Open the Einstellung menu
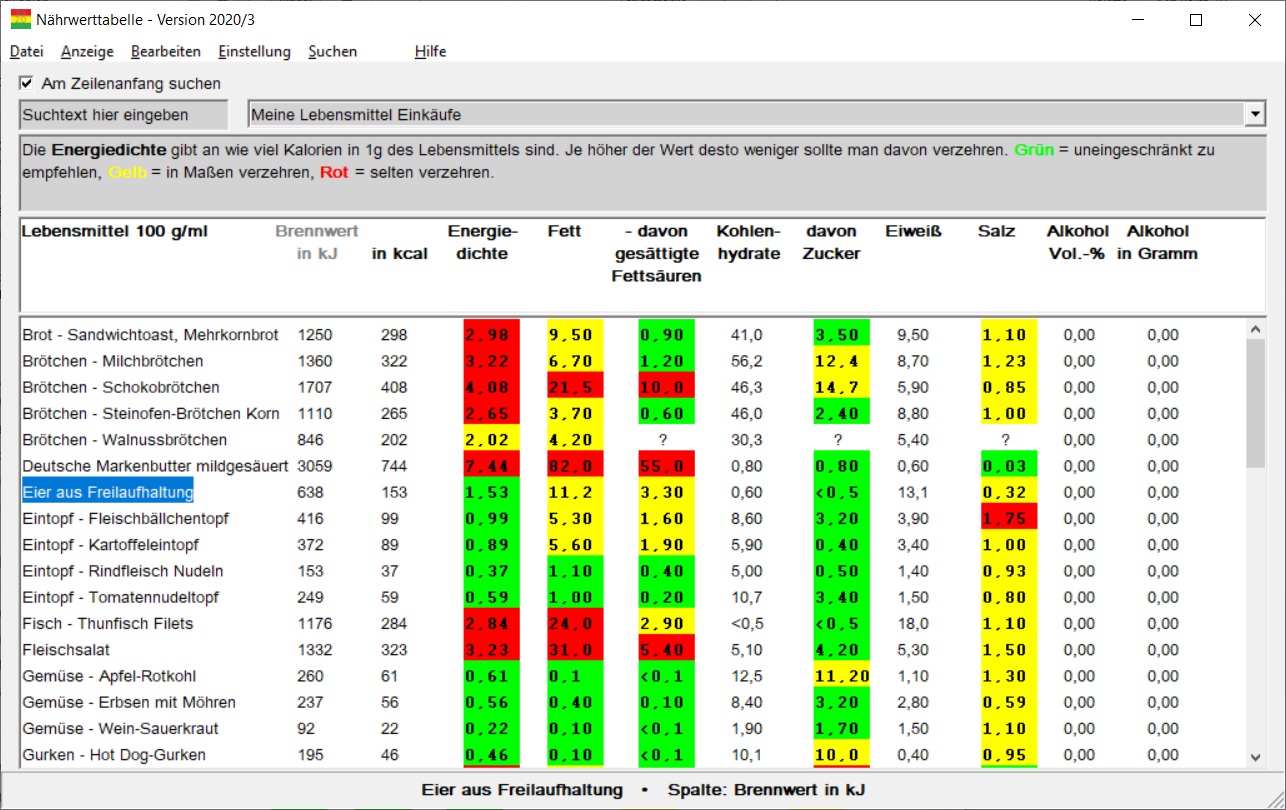 (x=254, y=52)
